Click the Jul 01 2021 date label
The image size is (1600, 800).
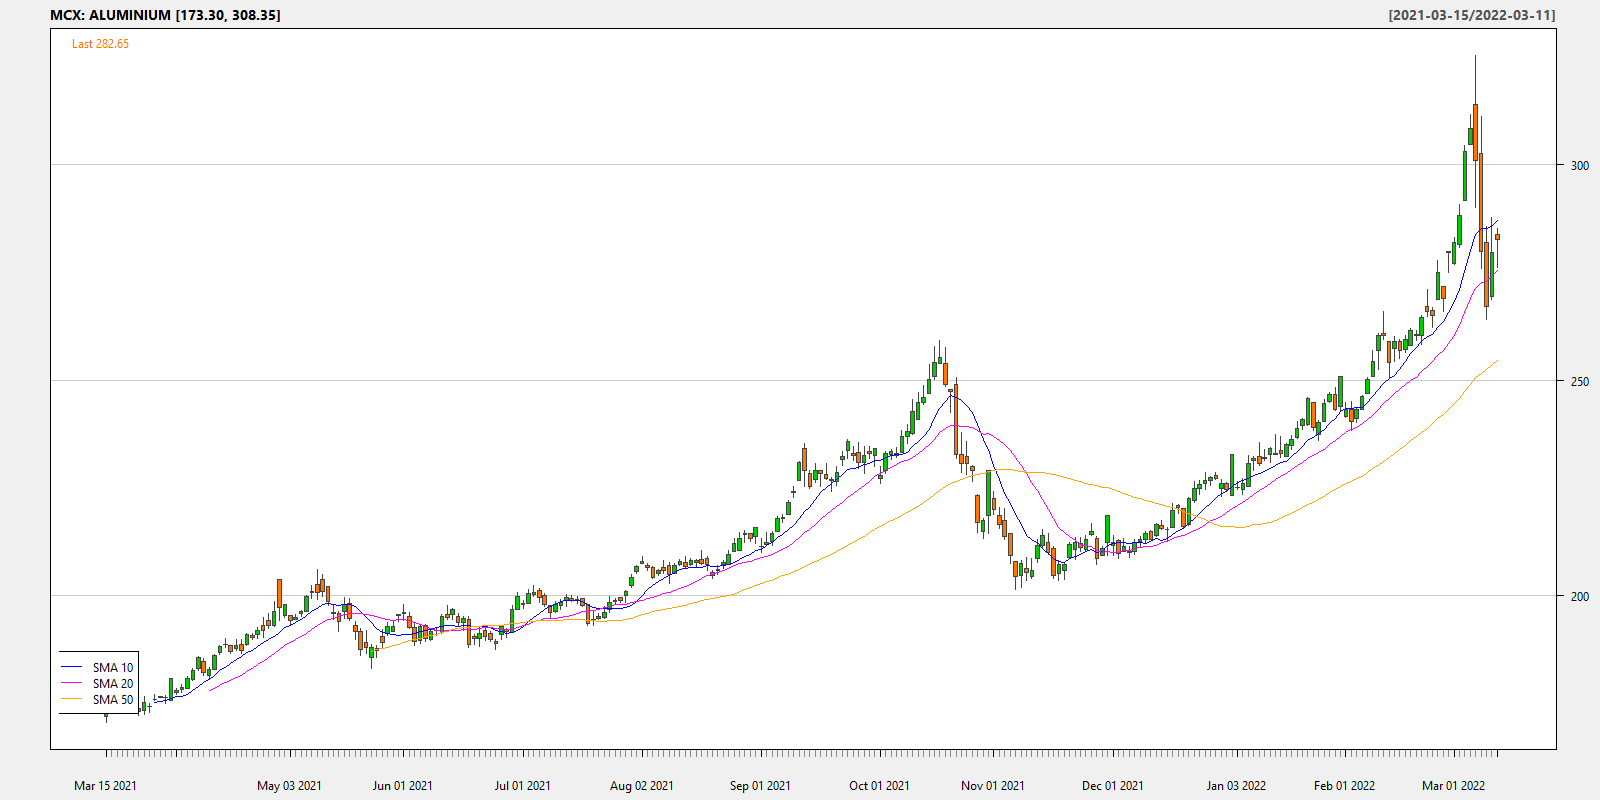(x=522, y=786)
